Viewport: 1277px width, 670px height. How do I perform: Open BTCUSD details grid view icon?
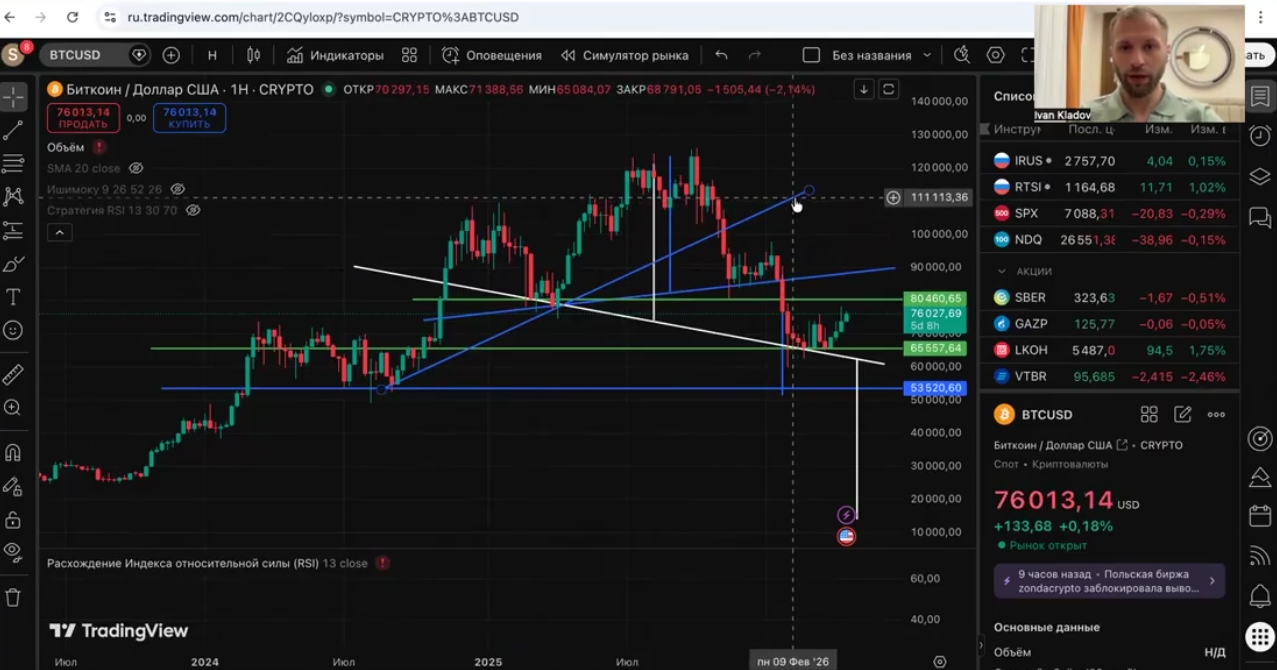pyautogui.click(x=1149, y=414)
